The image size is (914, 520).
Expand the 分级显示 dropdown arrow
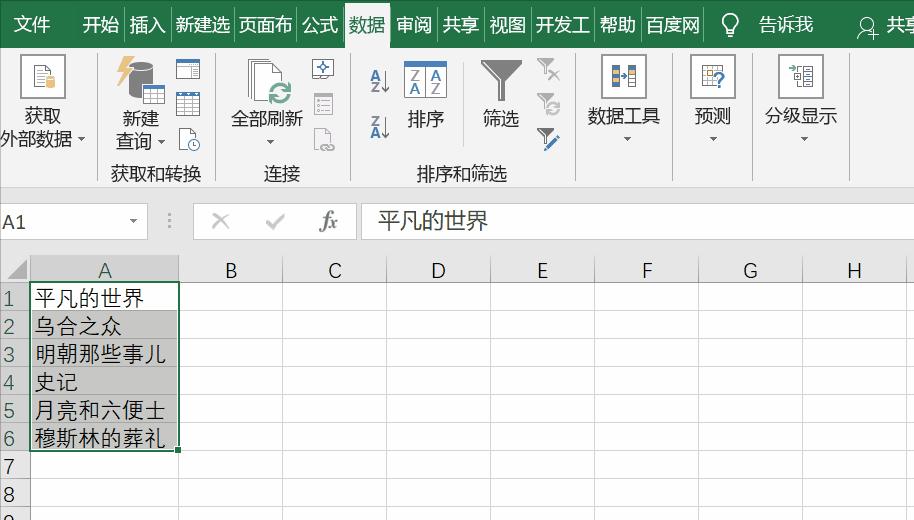pyautogui.click(x=804, y=139)
